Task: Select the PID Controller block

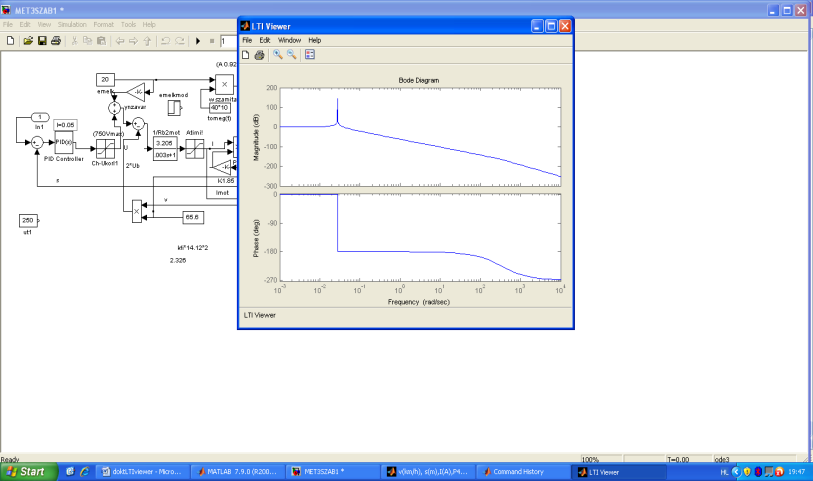Action: [64, 142]
